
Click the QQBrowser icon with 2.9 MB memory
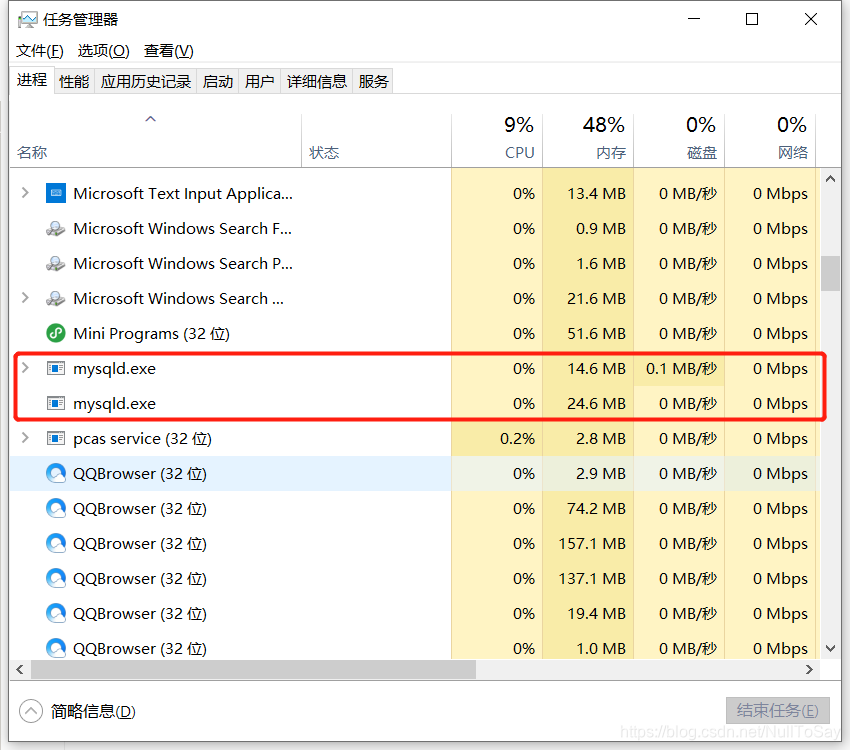tap(56, 473)
